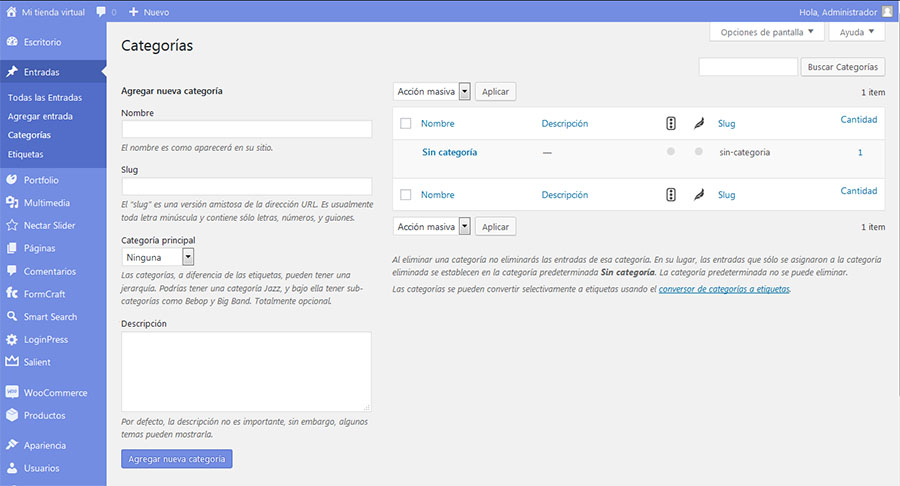The width and height of the screenshot is (900, 486).
Task: Open the bottom Acción masiva dropdown
Action: 432,227
